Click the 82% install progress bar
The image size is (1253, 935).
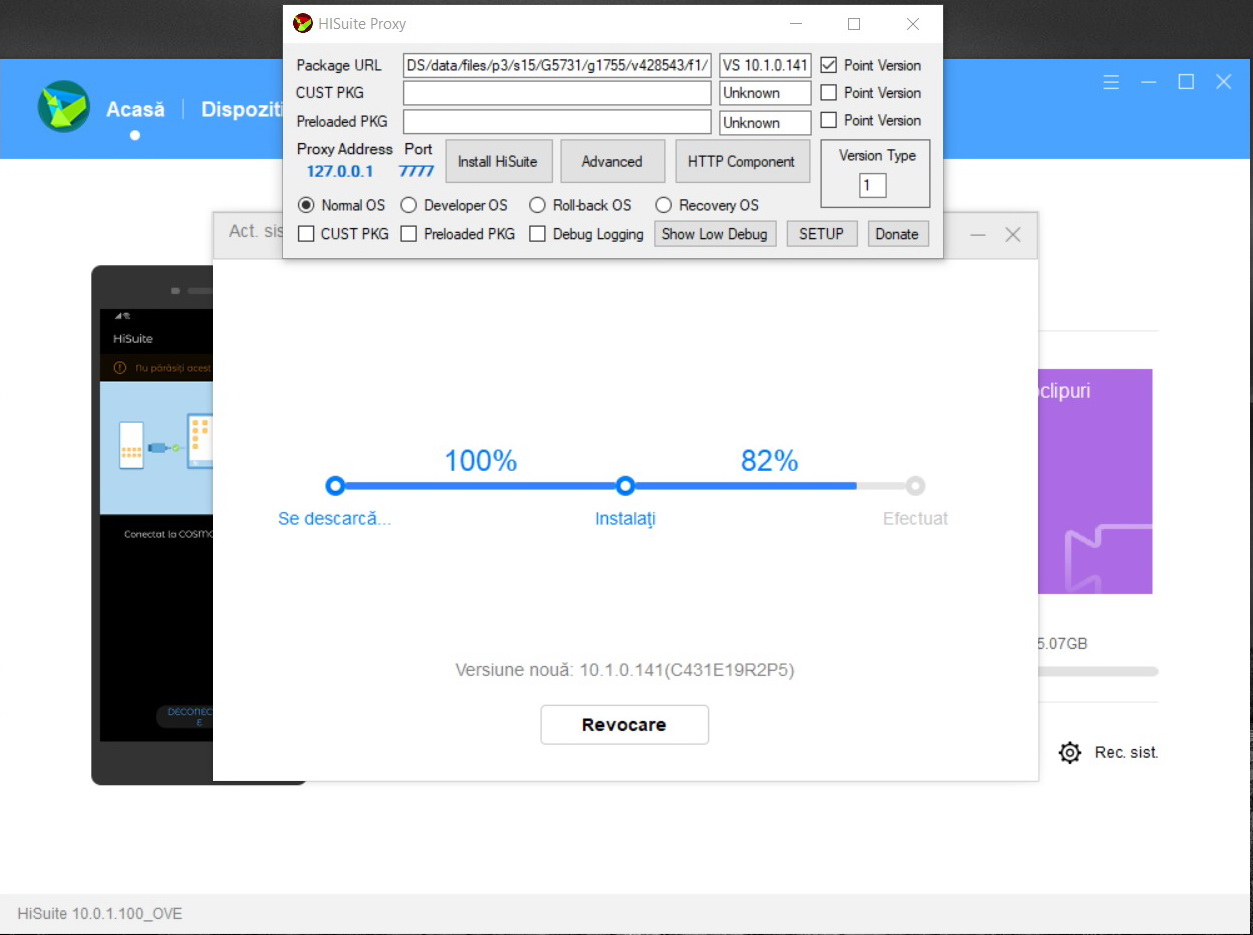[770, 486]
